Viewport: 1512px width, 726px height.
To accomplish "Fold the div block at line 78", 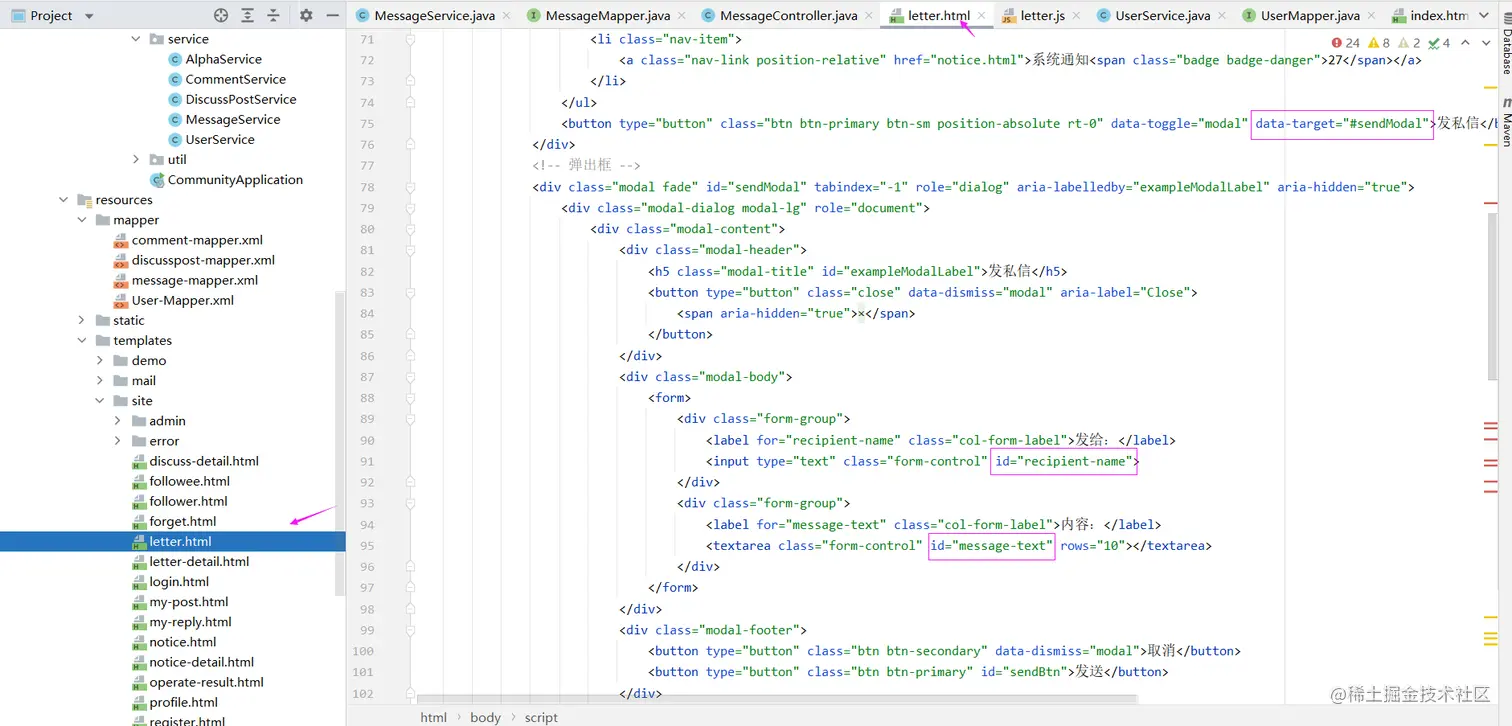I will [x=410, y=187].
